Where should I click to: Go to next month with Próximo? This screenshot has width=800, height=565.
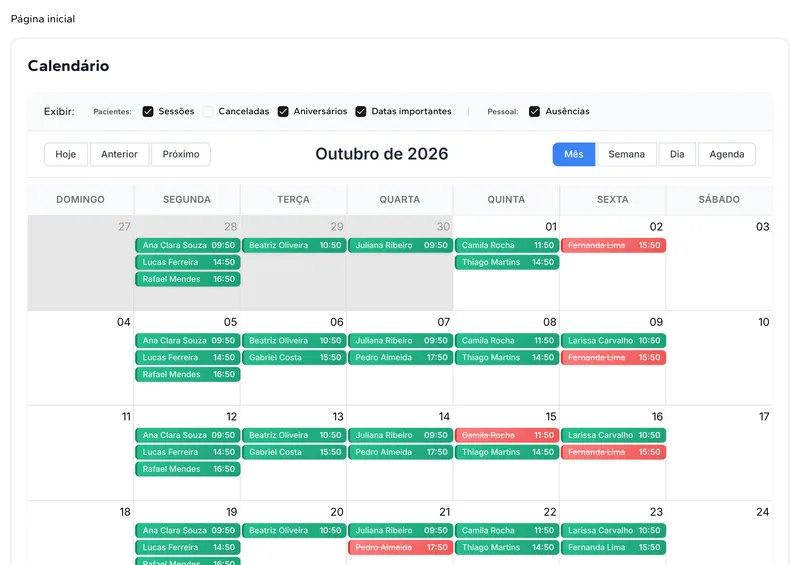[181, 154]
